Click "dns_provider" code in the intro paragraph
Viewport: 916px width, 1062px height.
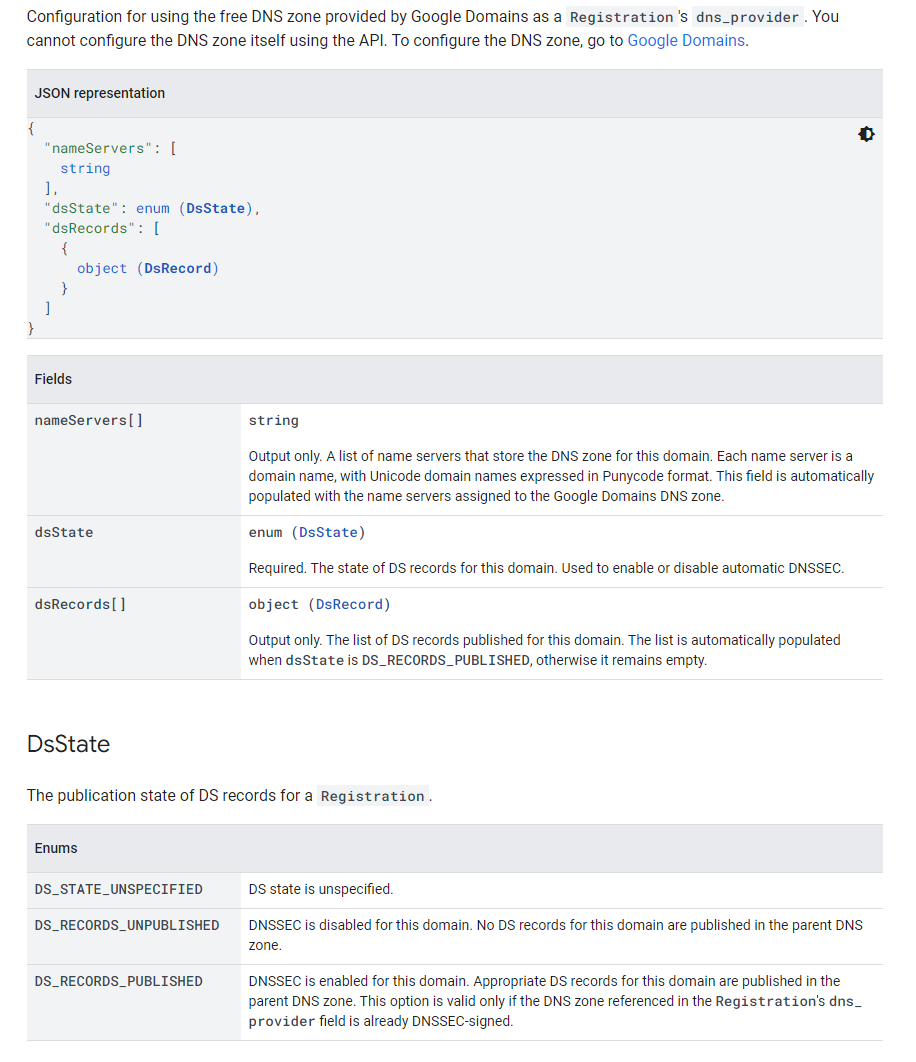point(748,18)
